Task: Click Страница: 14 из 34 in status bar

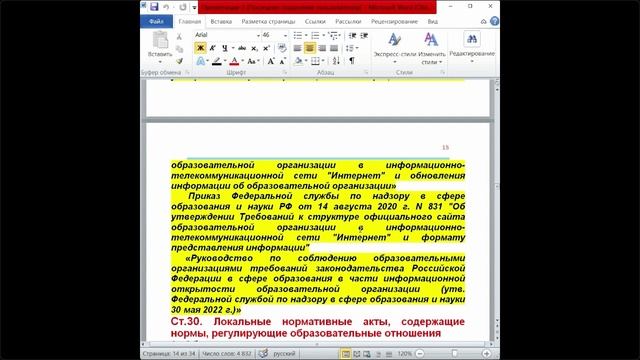Action: click(169, 353)
